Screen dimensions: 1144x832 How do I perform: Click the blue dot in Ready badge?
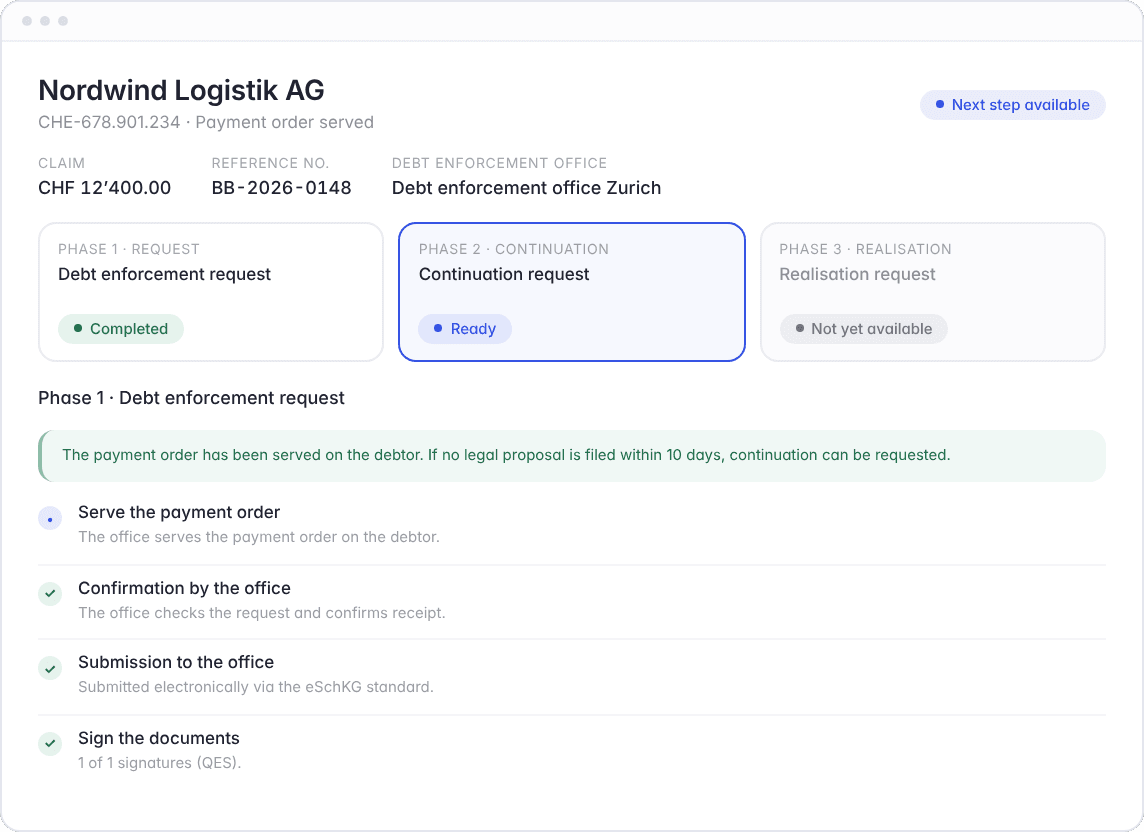tap(438, 328)
